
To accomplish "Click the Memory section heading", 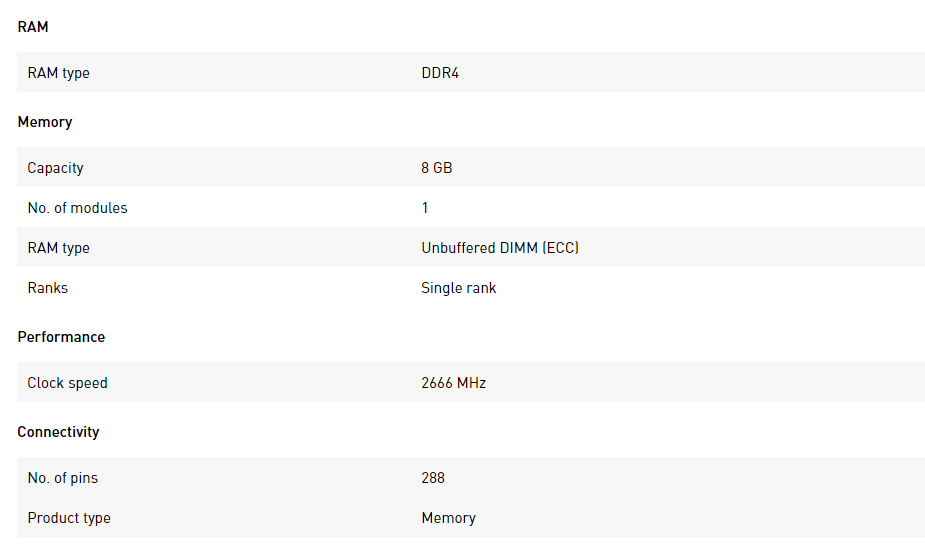I will pyautogui.click(x=45, y=122).
